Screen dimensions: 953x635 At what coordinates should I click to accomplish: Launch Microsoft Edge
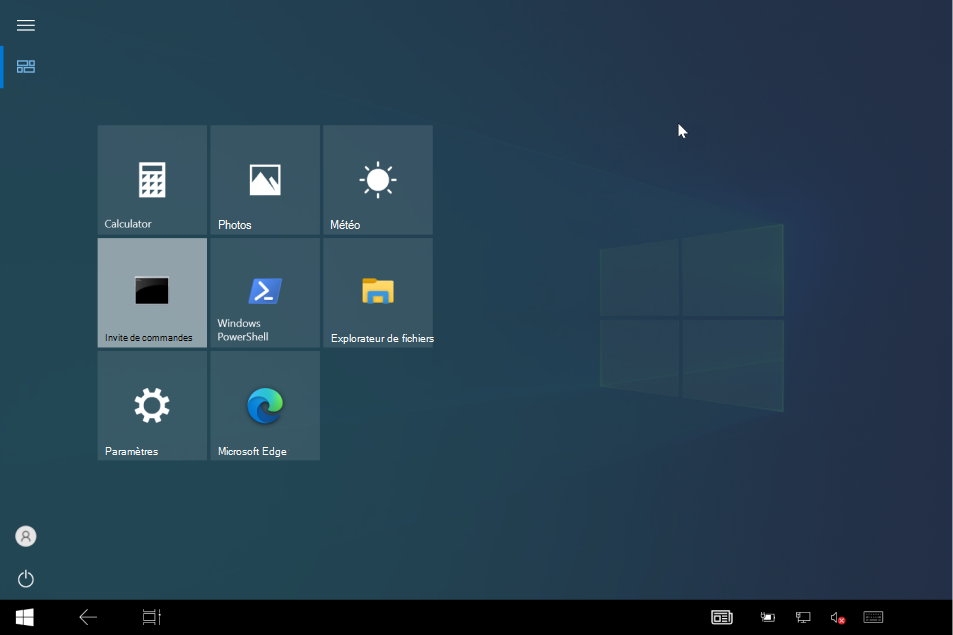click(x=264, y=405)
